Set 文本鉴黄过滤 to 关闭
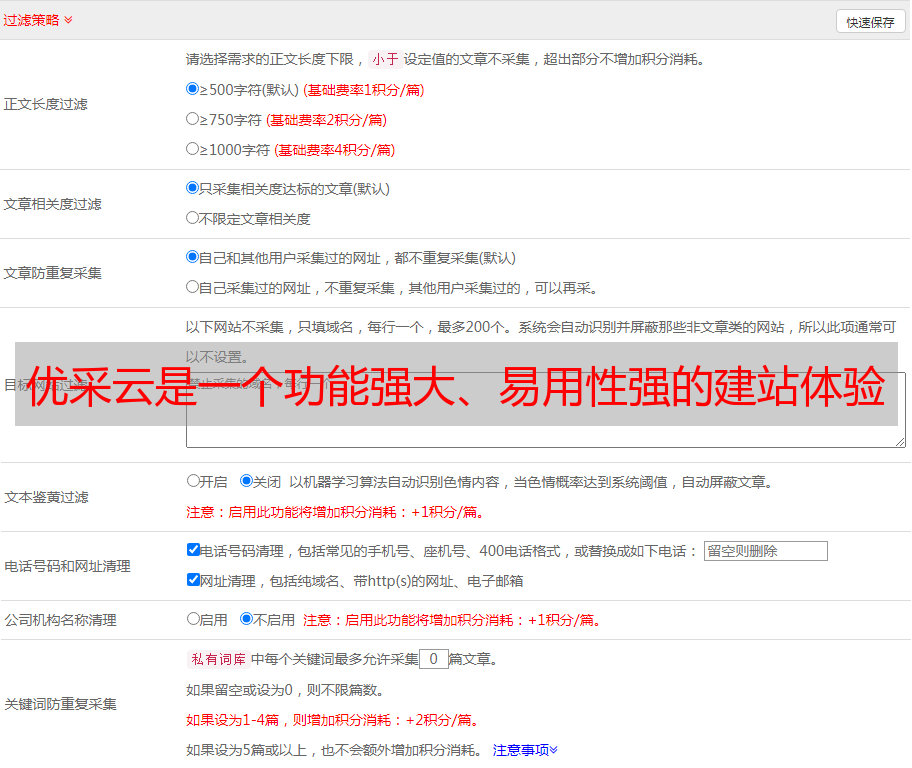The image size is (912, 768). (246, 481)
